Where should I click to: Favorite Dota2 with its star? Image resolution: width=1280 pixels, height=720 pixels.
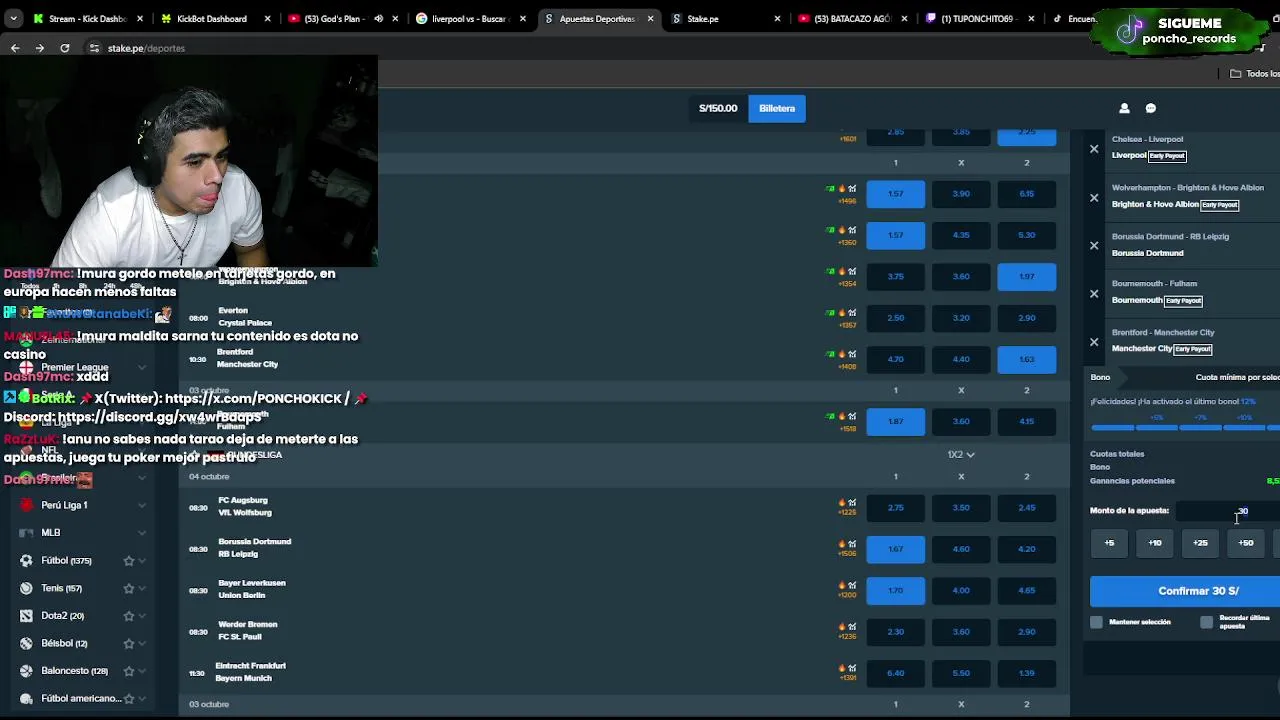[128, 615]
